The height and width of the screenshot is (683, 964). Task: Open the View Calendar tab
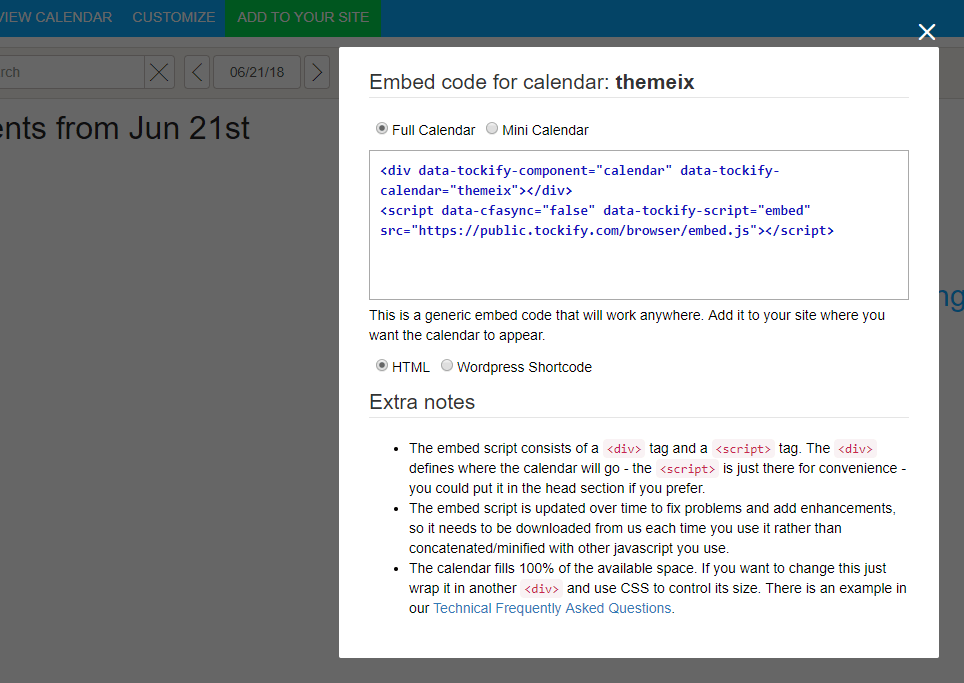click(56, 17)
